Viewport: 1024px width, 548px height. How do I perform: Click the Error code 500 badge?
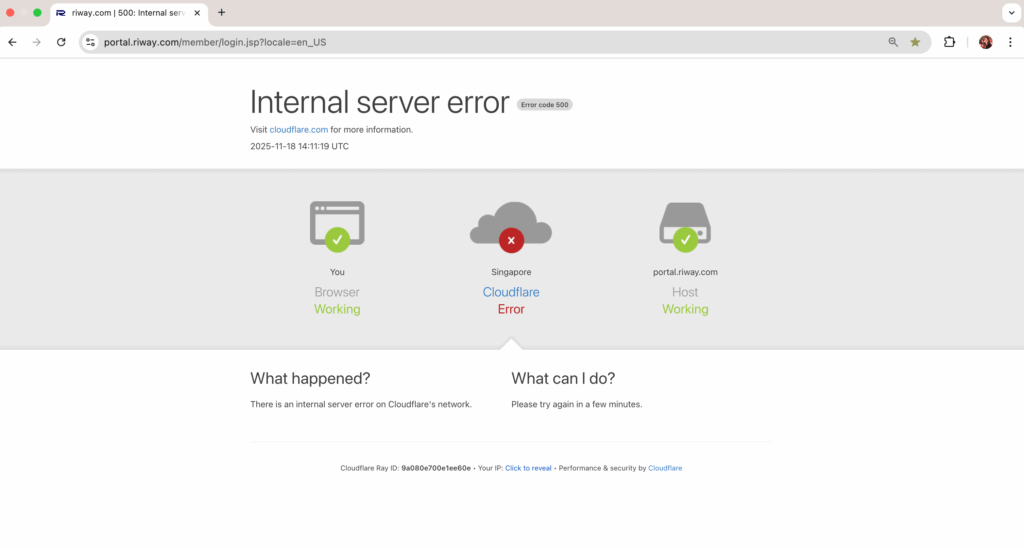[x=545, y=105]
